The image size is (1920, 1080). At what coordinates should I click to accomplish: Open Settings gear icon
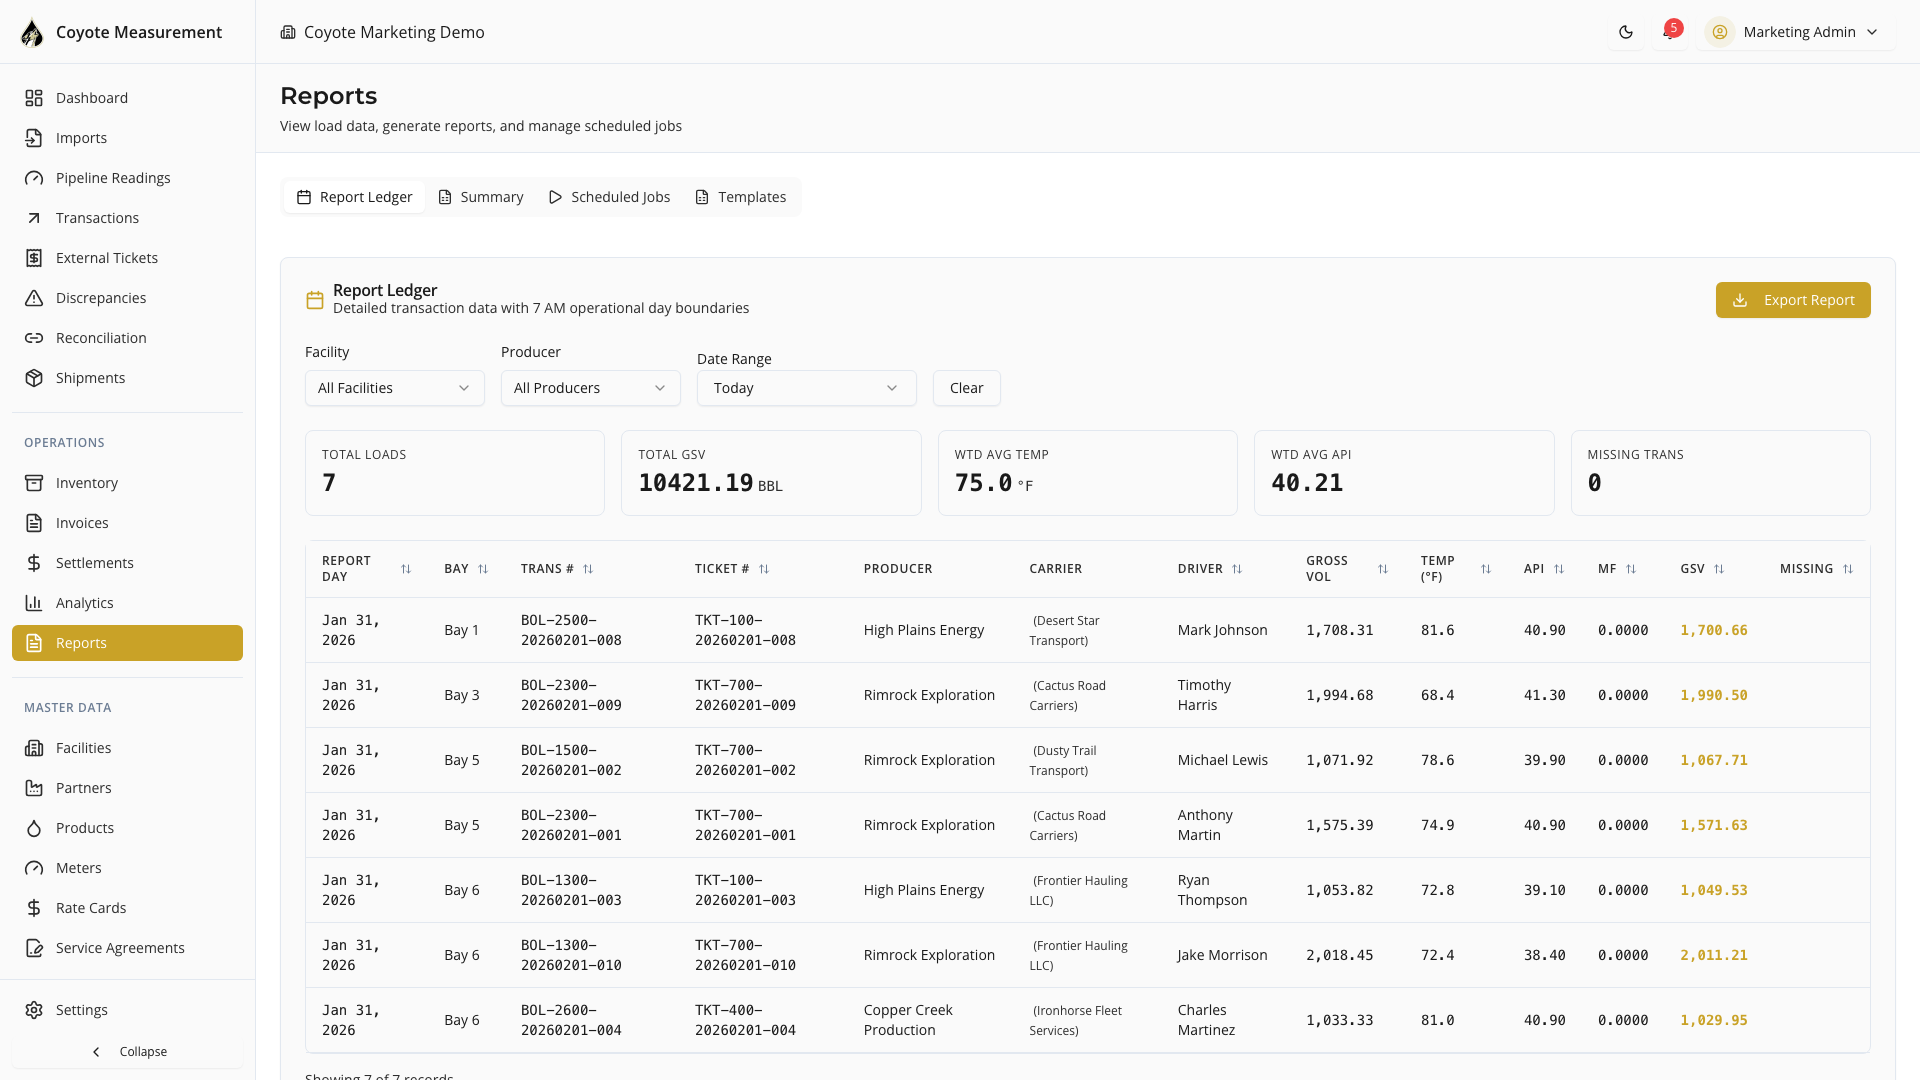34,1010
